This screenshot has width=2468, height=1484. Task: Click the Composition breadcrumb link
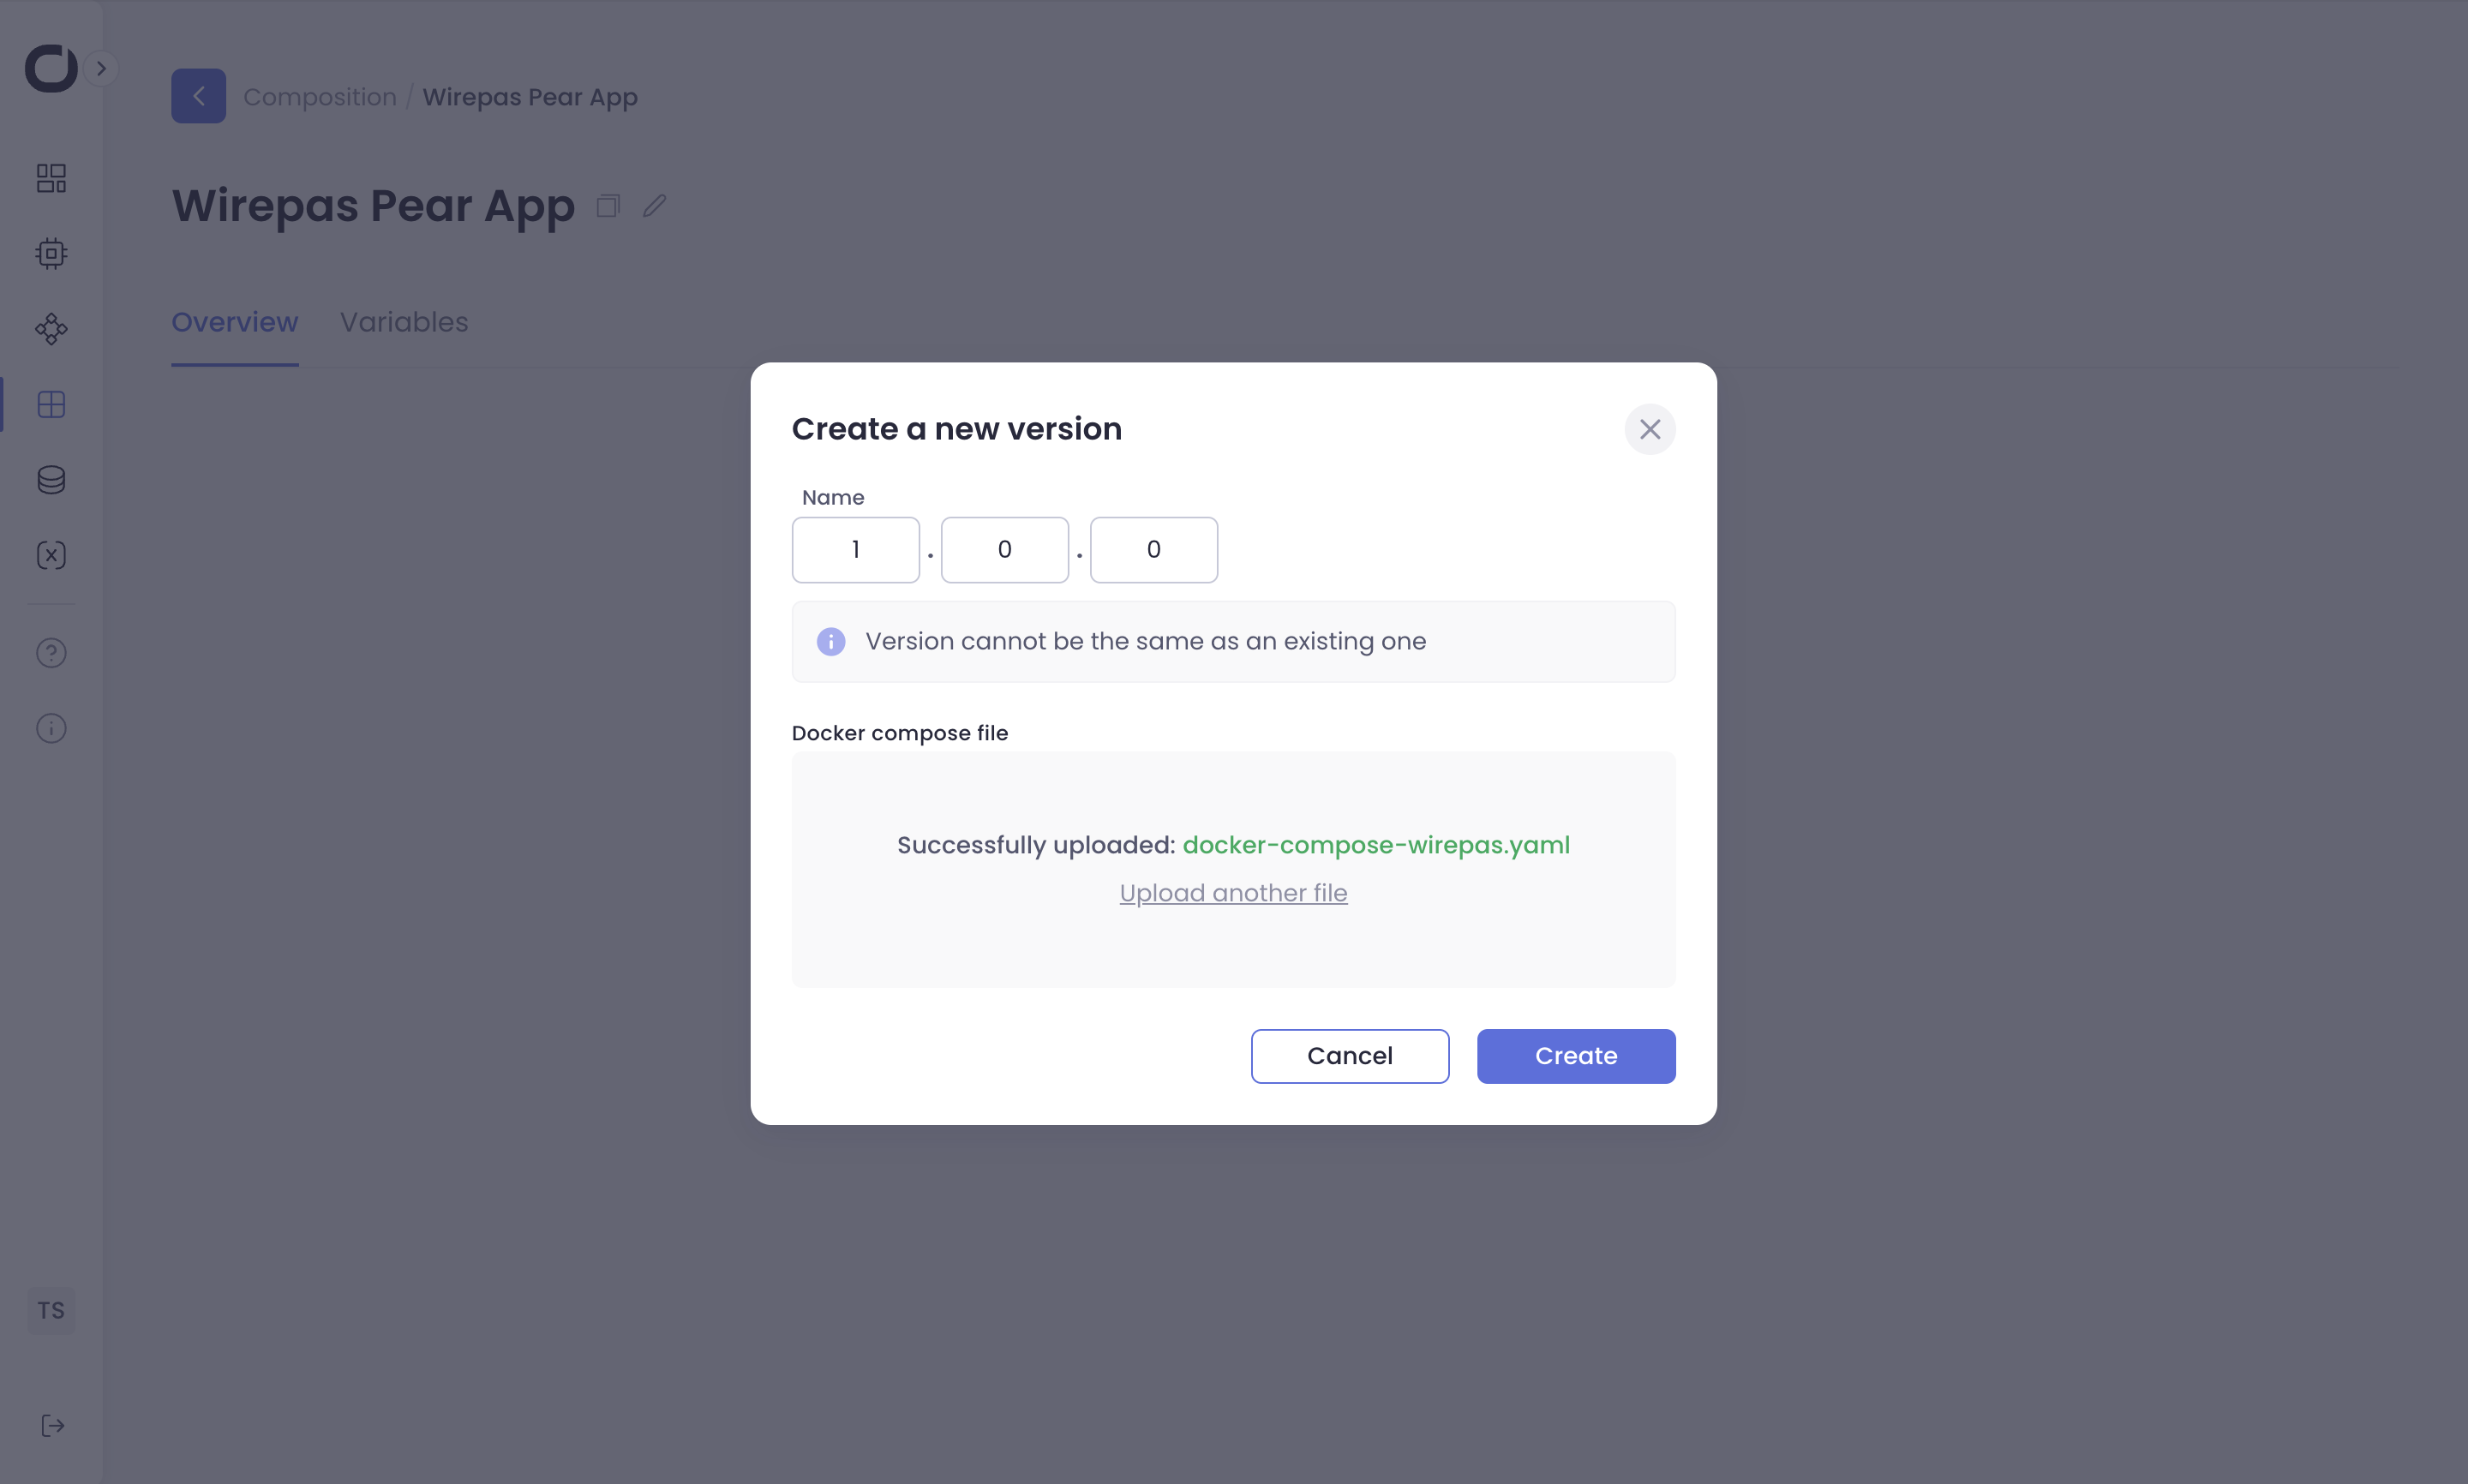tap(320, 97)
